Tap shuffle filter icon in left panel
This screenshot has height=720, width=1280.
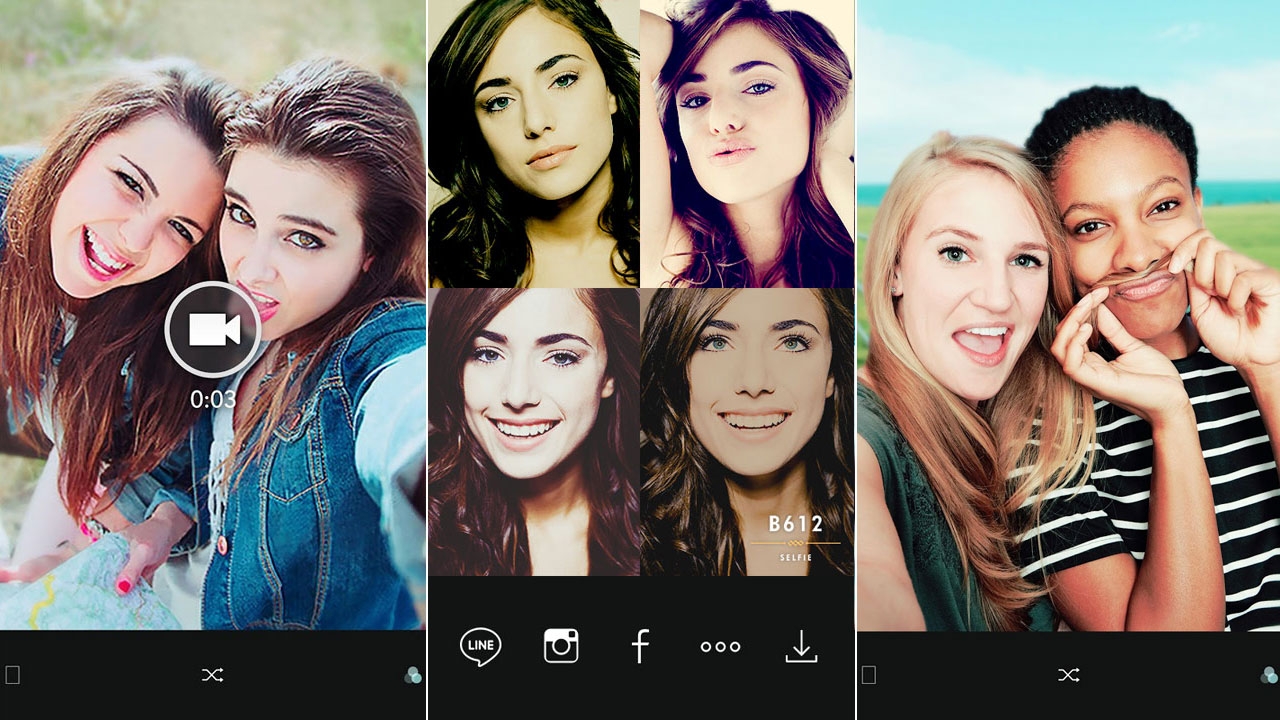click(212, 675)
